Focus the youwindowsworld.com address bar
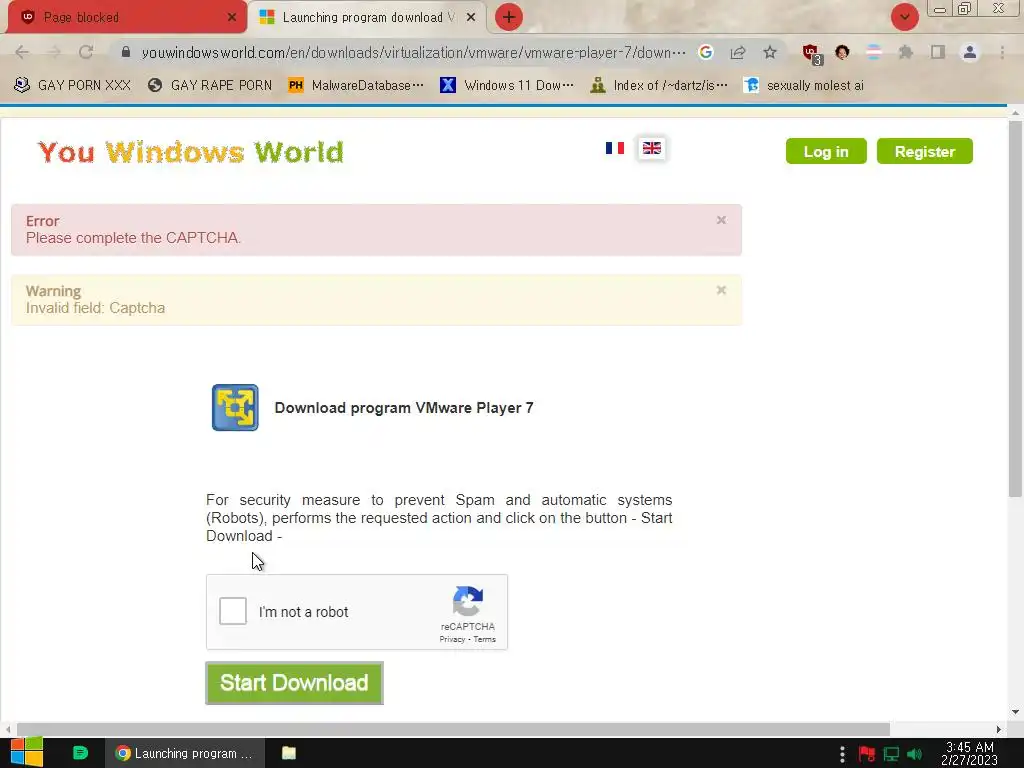Viewport: 1024px width, 768px height. point(413,53)
